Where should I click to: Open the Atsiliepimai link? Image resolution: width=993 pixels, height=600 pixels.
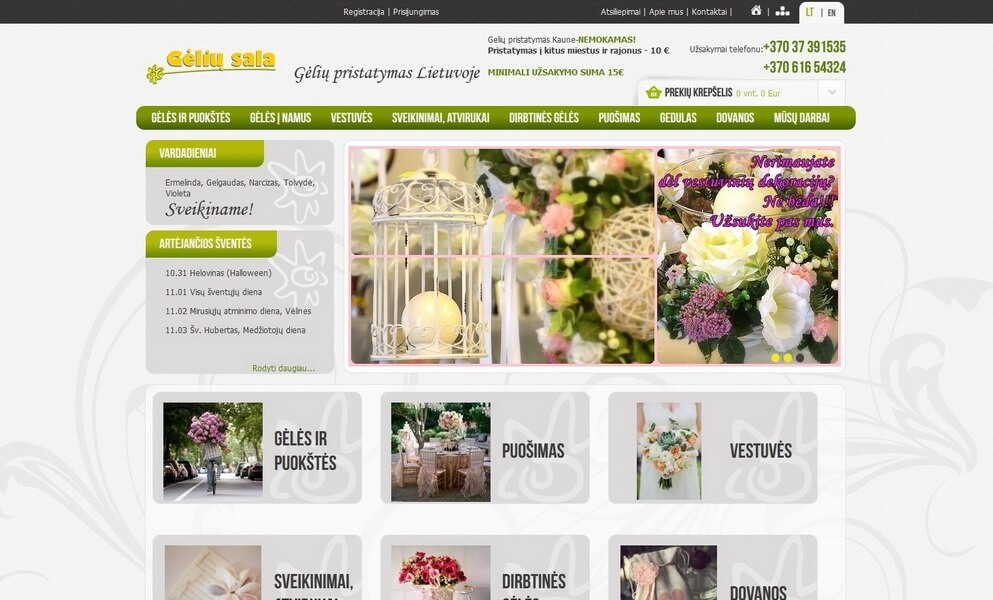[x=620, y=12]
